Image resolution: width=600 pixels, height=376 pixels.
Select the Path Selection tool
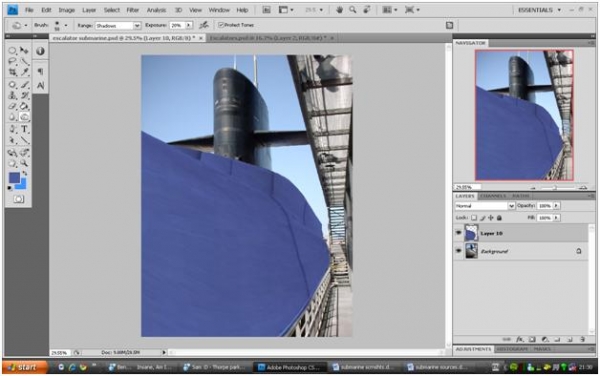pyautogui.click(x=12, y=140)
